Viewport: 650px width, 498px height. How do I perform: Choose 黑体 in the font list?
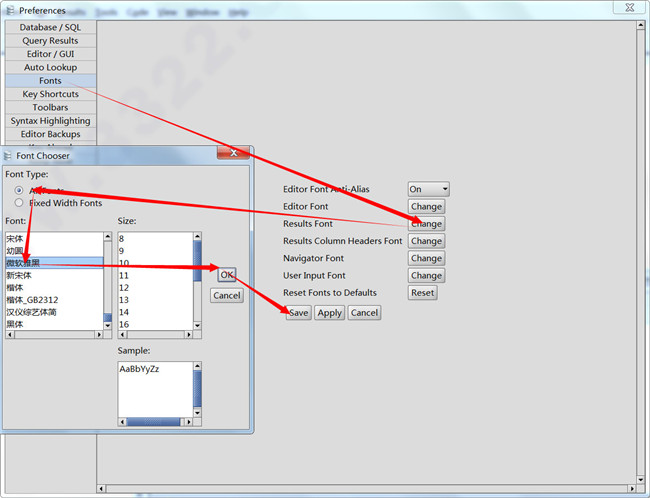pos(54,324)
